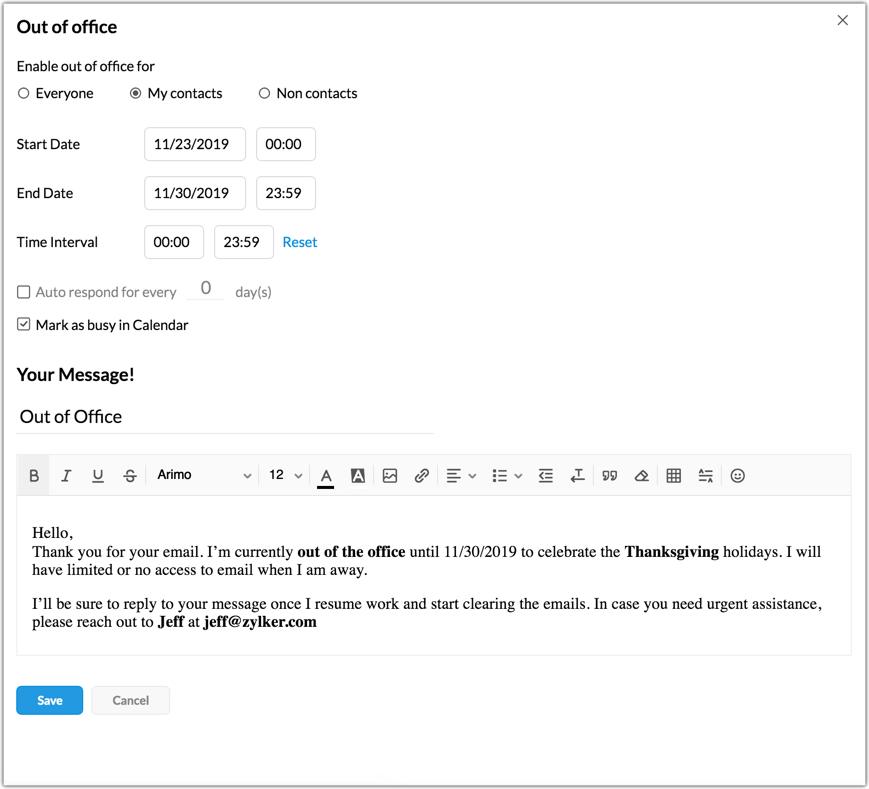Click Reset next to Time Interval
This screenshot has width=869, height=789.
(x=299, y=242)
